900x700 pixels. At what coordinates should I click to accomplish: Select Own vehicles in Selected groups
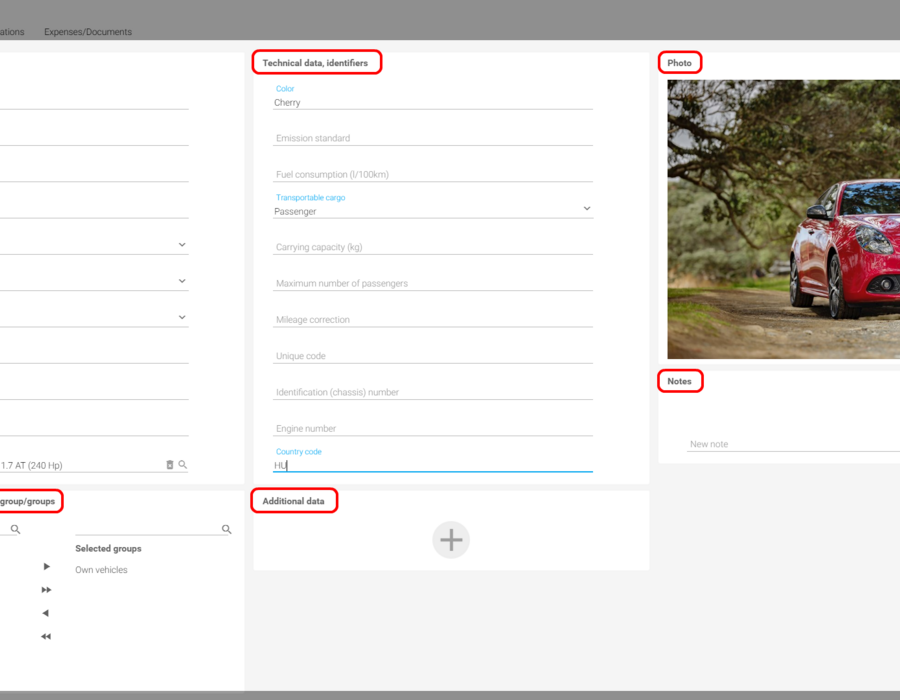click(x=102, y=570)
